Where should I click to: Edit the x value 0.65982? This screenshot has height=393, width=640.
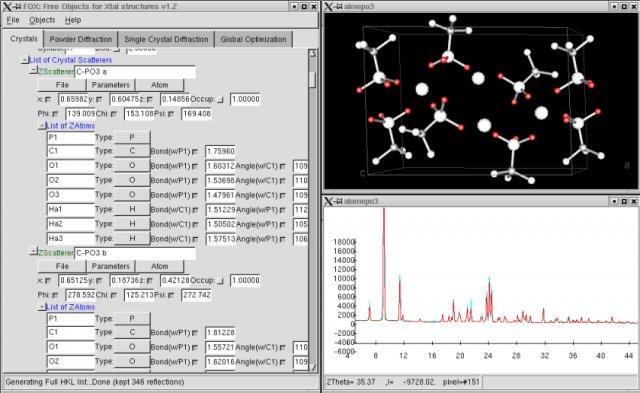[73, 99]
